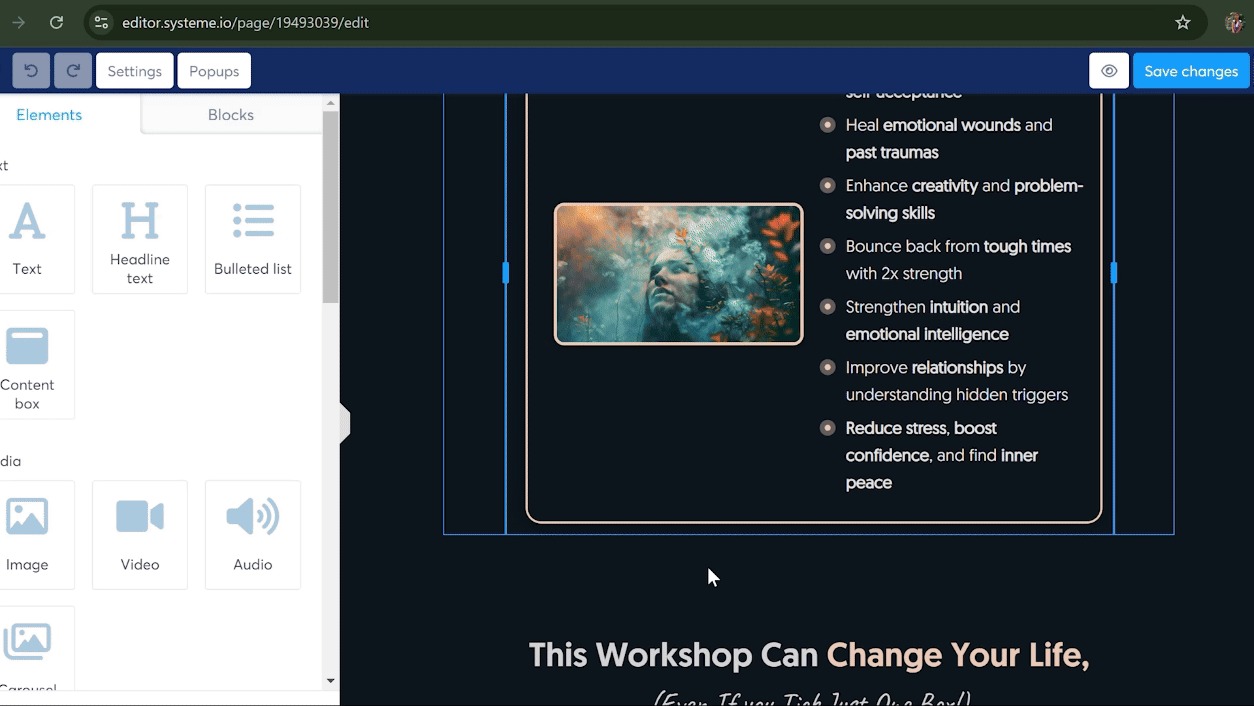The image size is (1254, 706).
Task: Switch to the Blocks tab
Action: (x=231, y=115)
